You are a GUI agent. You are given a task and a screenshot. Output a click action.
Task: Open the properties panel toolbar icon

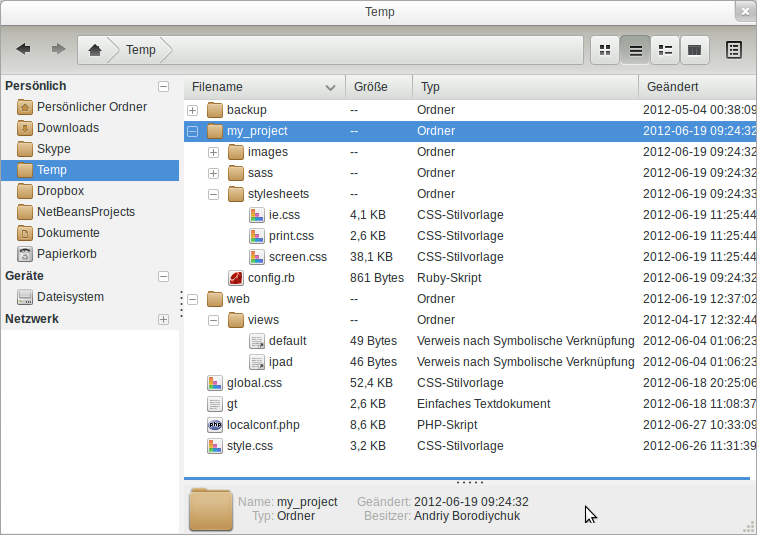pyautogui.click(x=734, y=50)
